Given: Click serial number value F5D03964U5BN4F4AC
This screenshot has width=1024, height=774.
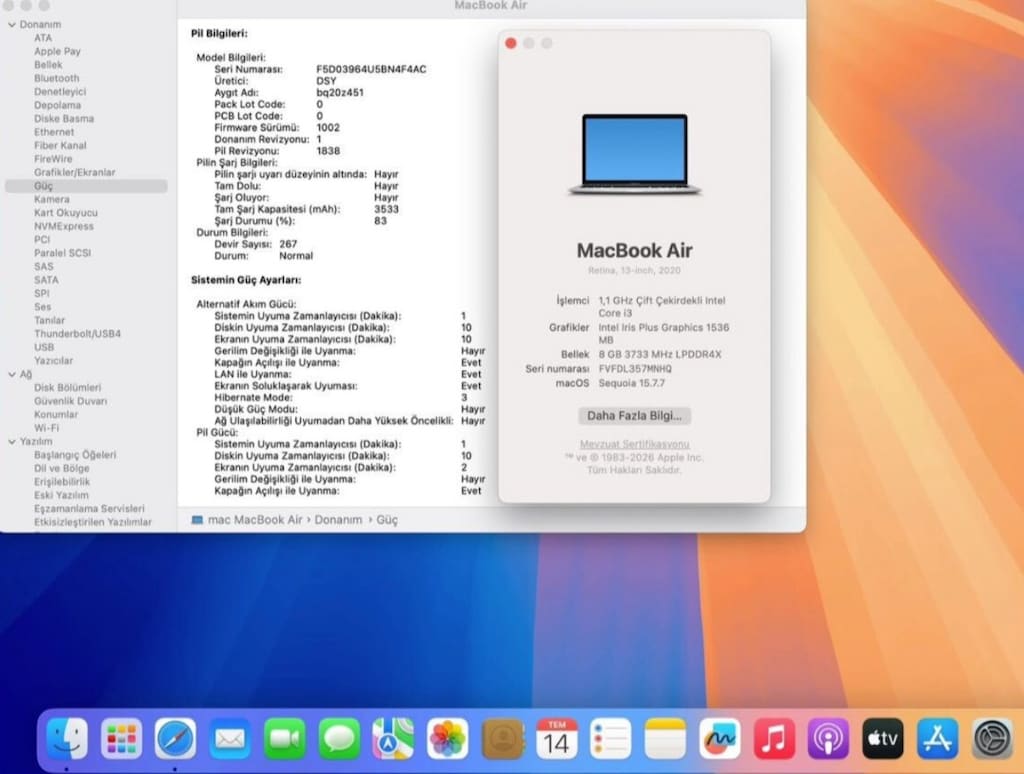Looking at the screenshot, I should (x=371, y=69).
